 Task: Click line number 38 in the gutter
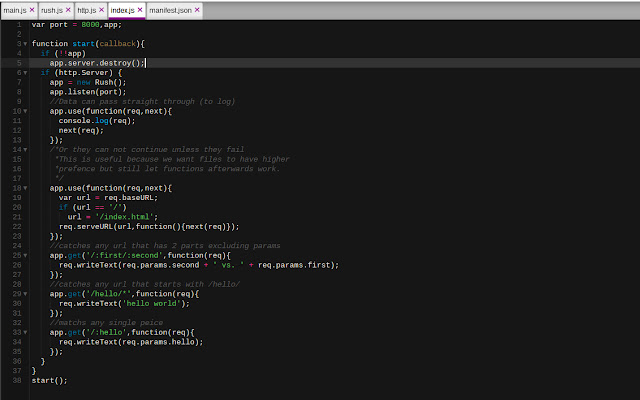click(17, 380)
